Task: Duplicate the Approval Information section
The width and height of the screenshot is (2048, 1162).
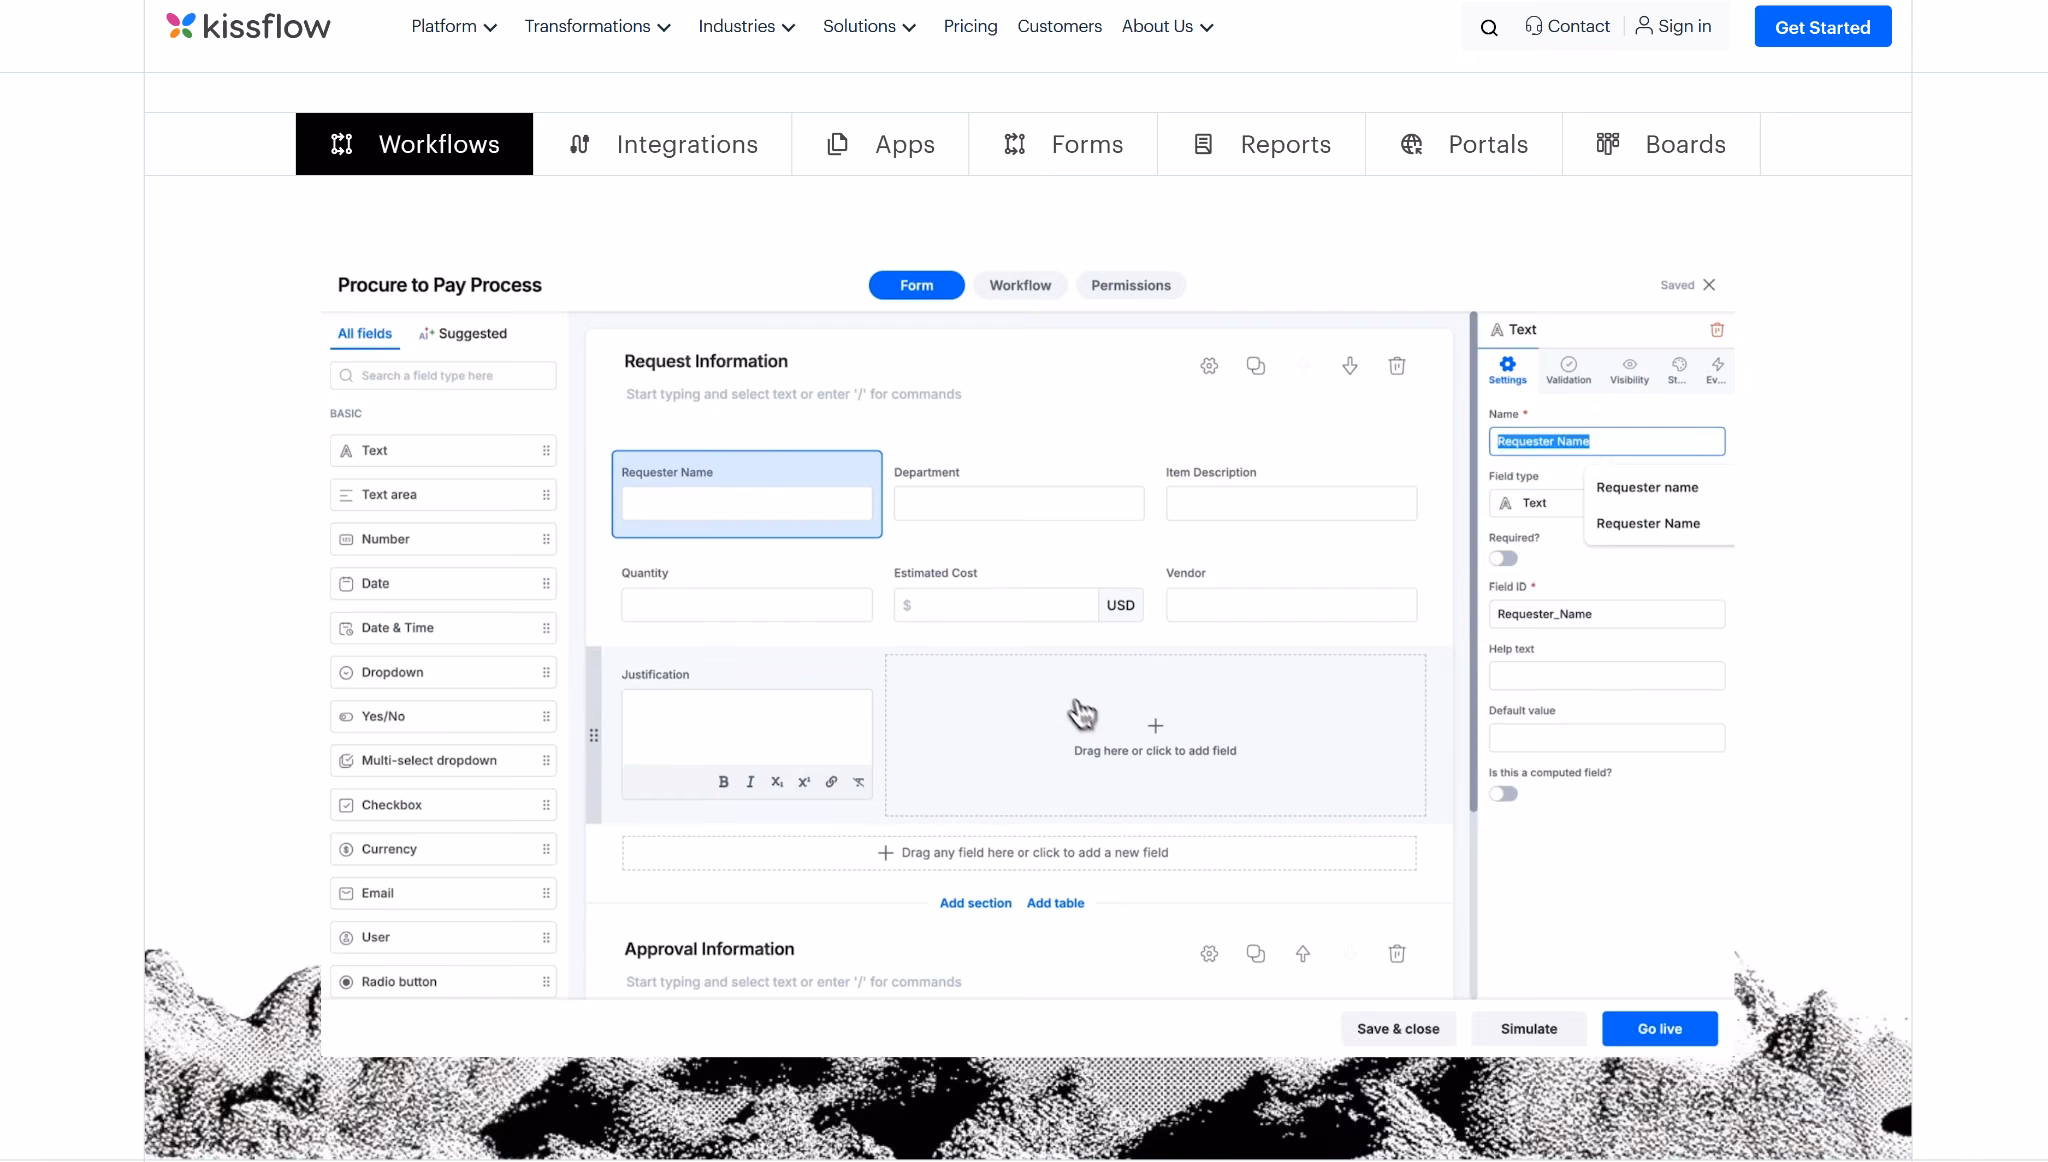Action: tap(1256, 954)
